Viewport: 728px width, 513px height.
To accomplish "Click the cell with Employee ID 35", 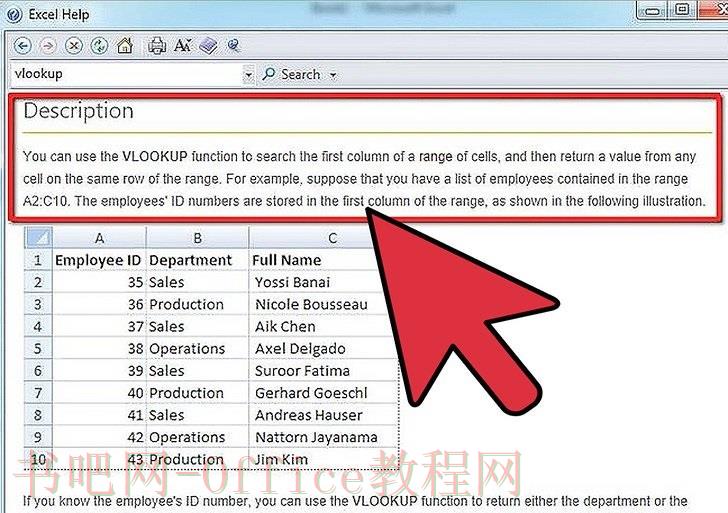I will click(99, 282).
